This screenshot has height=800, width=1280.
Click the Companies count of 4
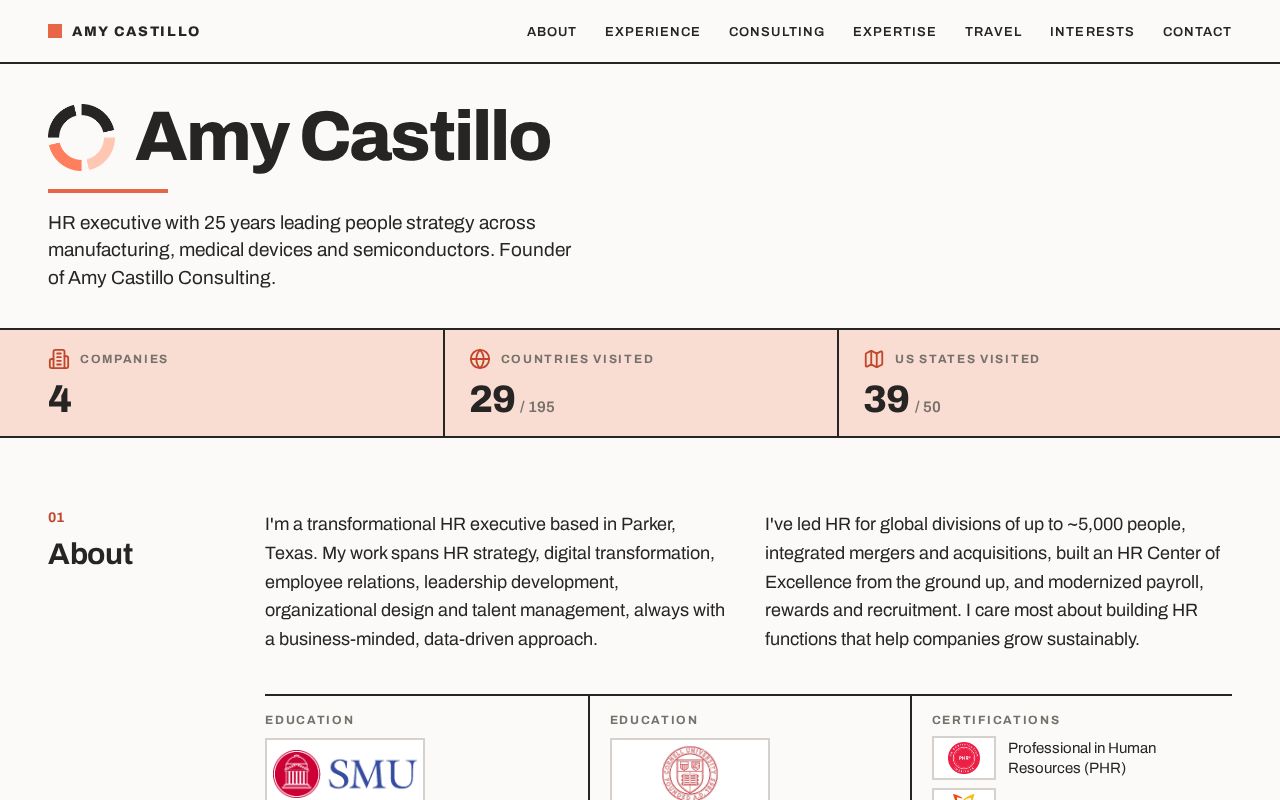[x=60, y=400]
